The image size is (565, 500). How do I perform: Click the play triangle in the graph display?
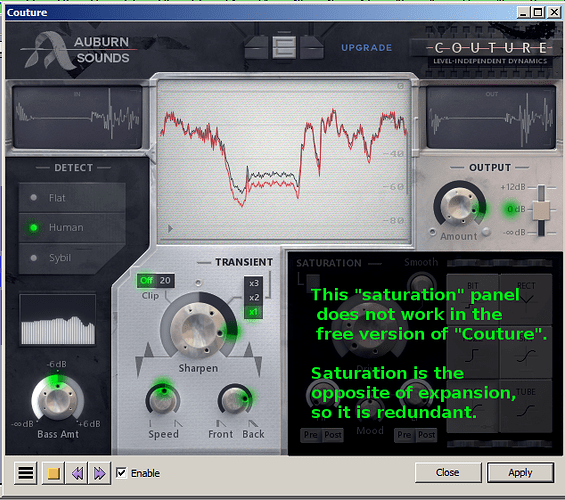pyautogui.click(x=170, y=228)
